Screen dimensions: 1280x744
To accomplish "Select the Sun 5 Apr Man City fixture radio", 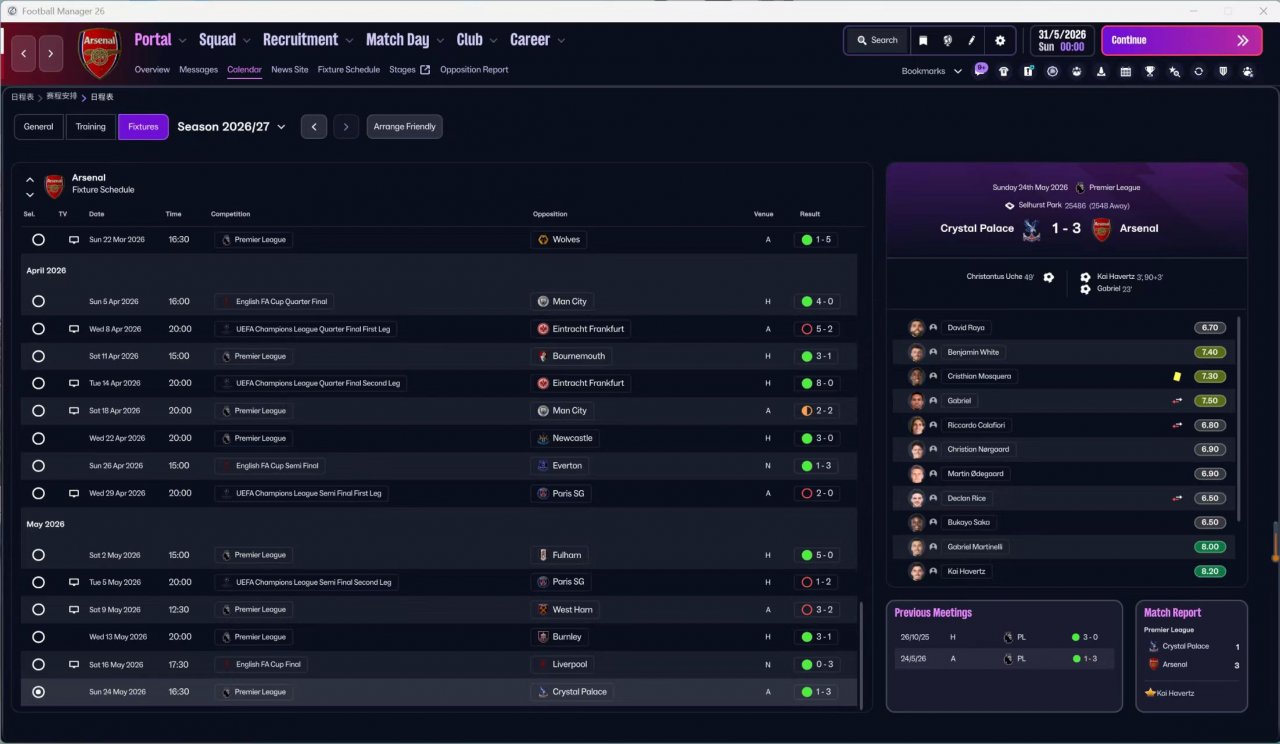I will click(38, 301).
